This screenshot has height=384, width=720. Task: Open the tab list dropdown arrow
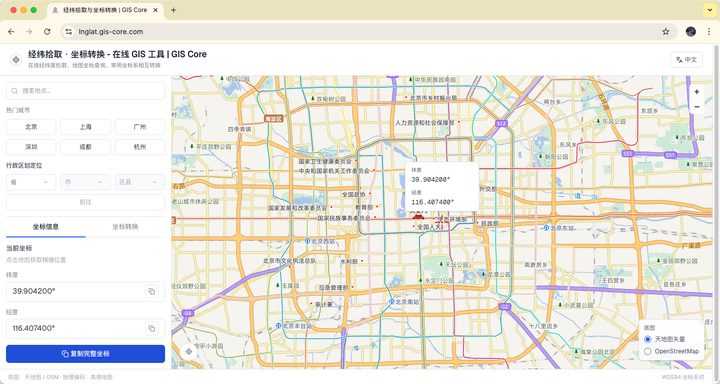(710, 10)
